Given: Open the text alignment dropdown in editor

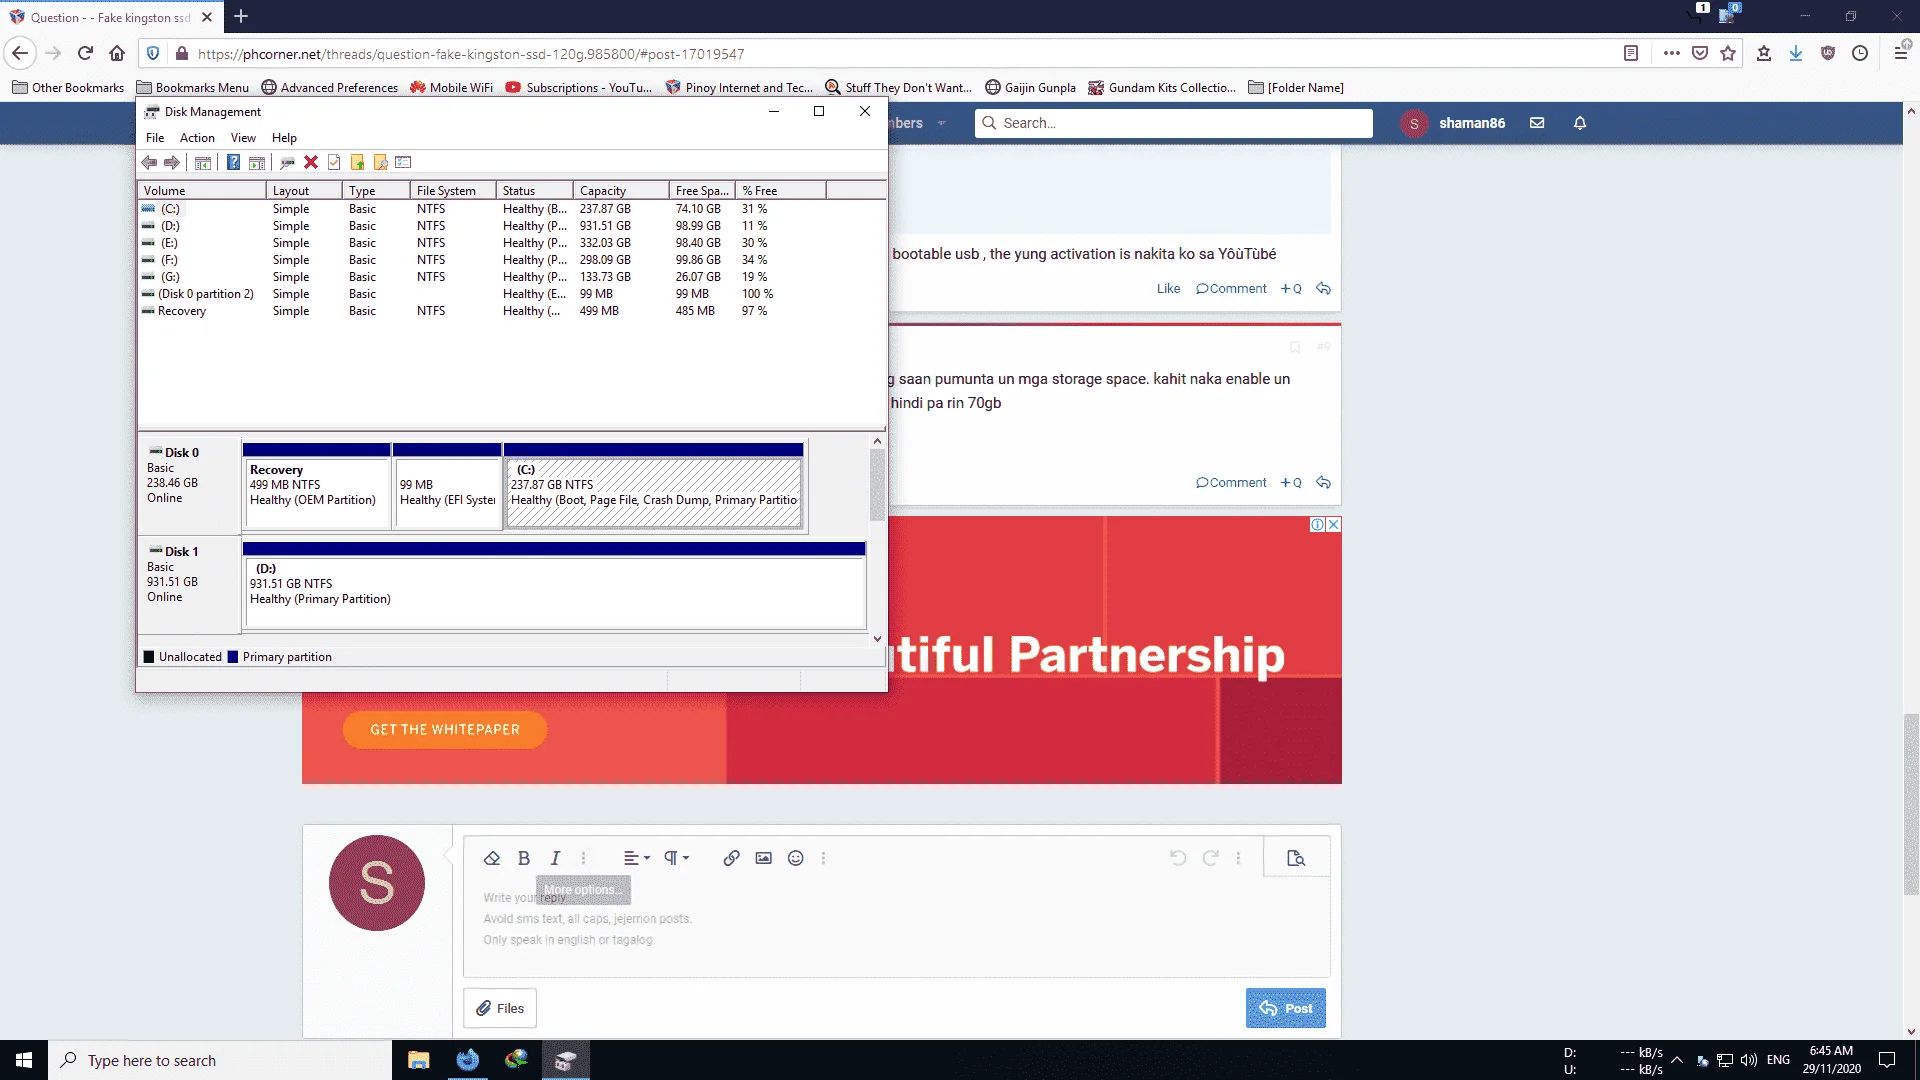Looking at the screenshot, I should pos(636,858).
